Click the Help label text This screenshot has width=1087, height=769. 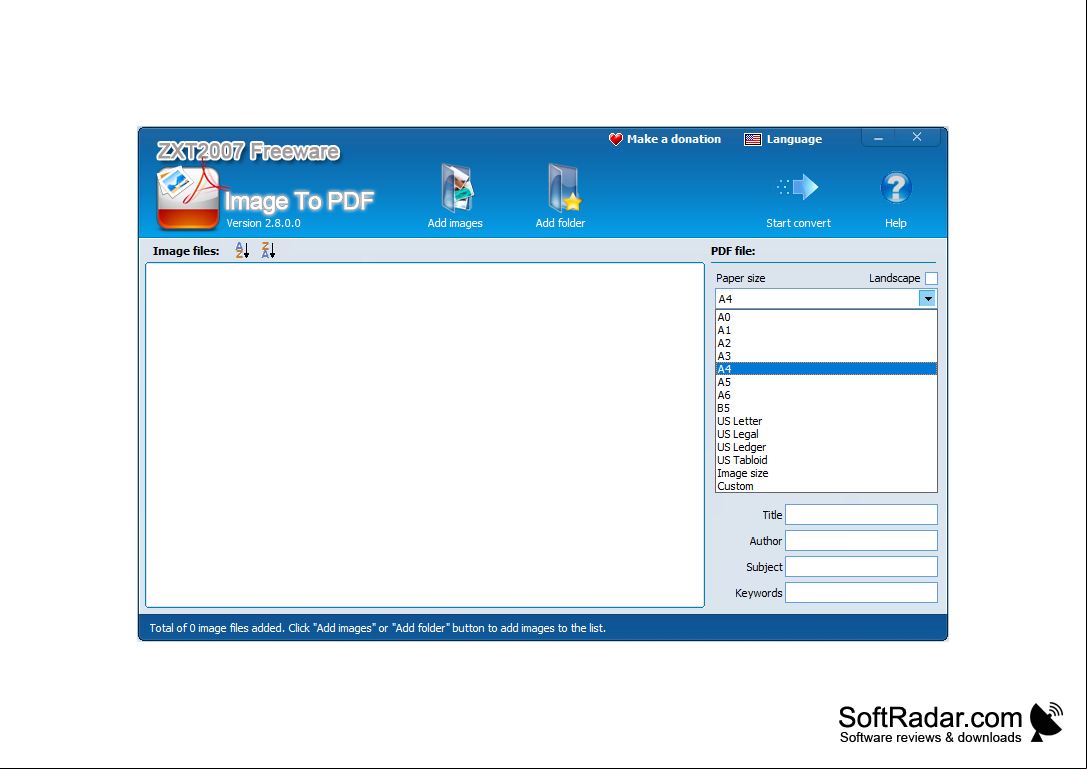(x=896, y=223)
